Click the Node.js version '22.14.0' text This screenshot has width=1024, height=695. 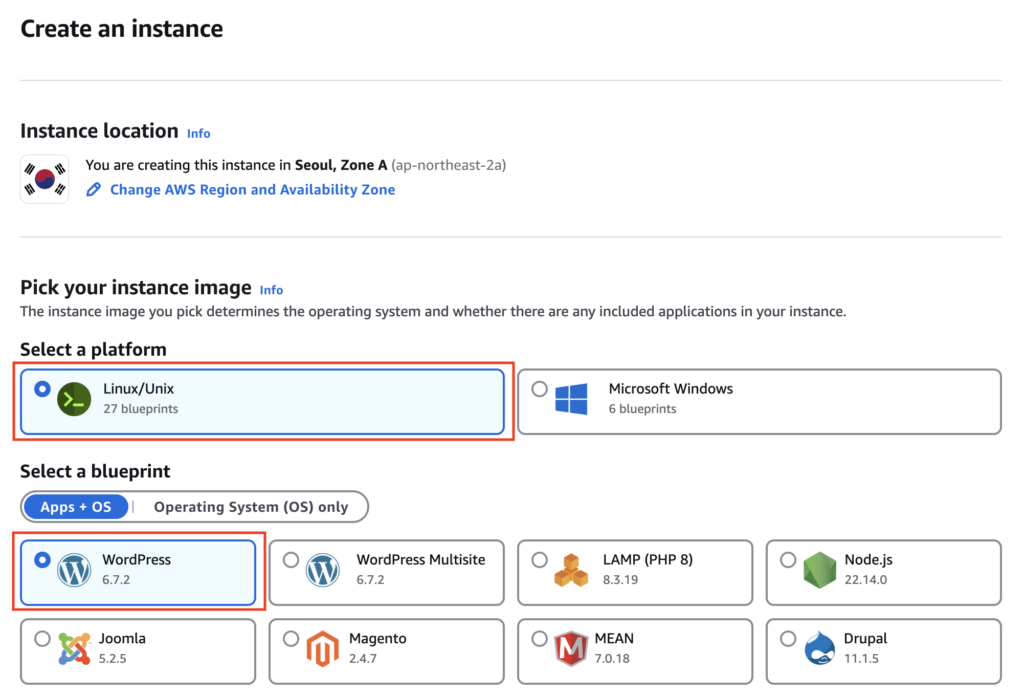866,579
